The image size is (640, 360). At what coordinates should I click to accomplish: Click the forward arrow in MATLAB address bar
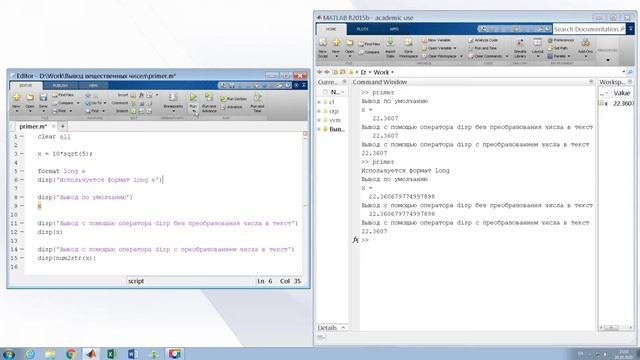(327, 72)
